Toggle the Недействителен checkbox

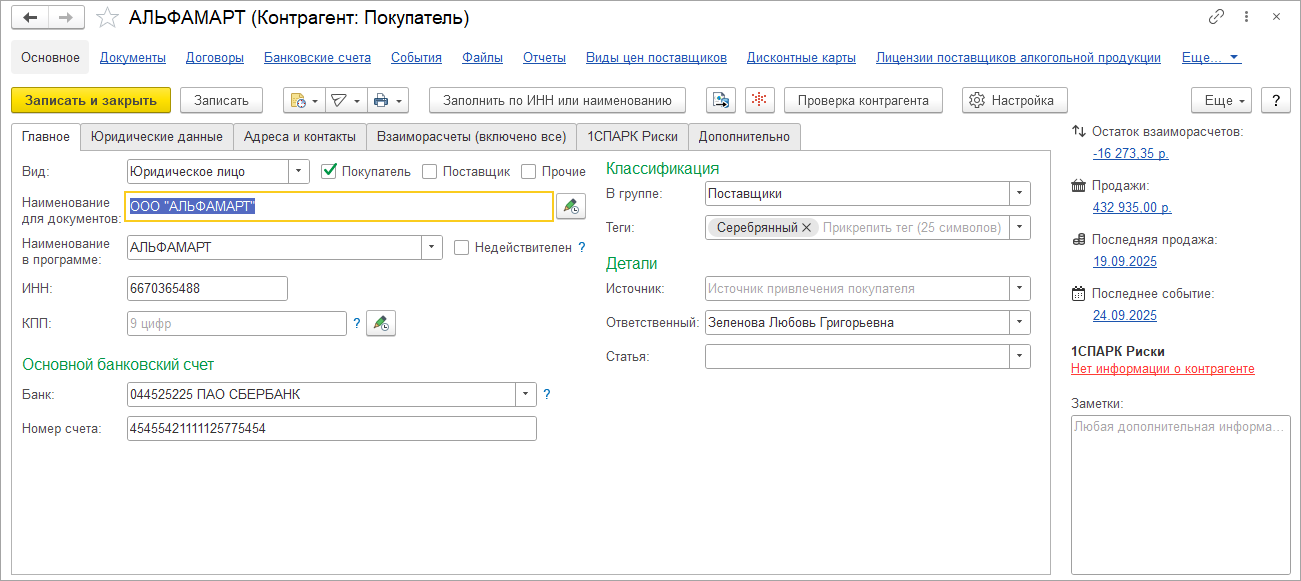(x=461, y=247)
